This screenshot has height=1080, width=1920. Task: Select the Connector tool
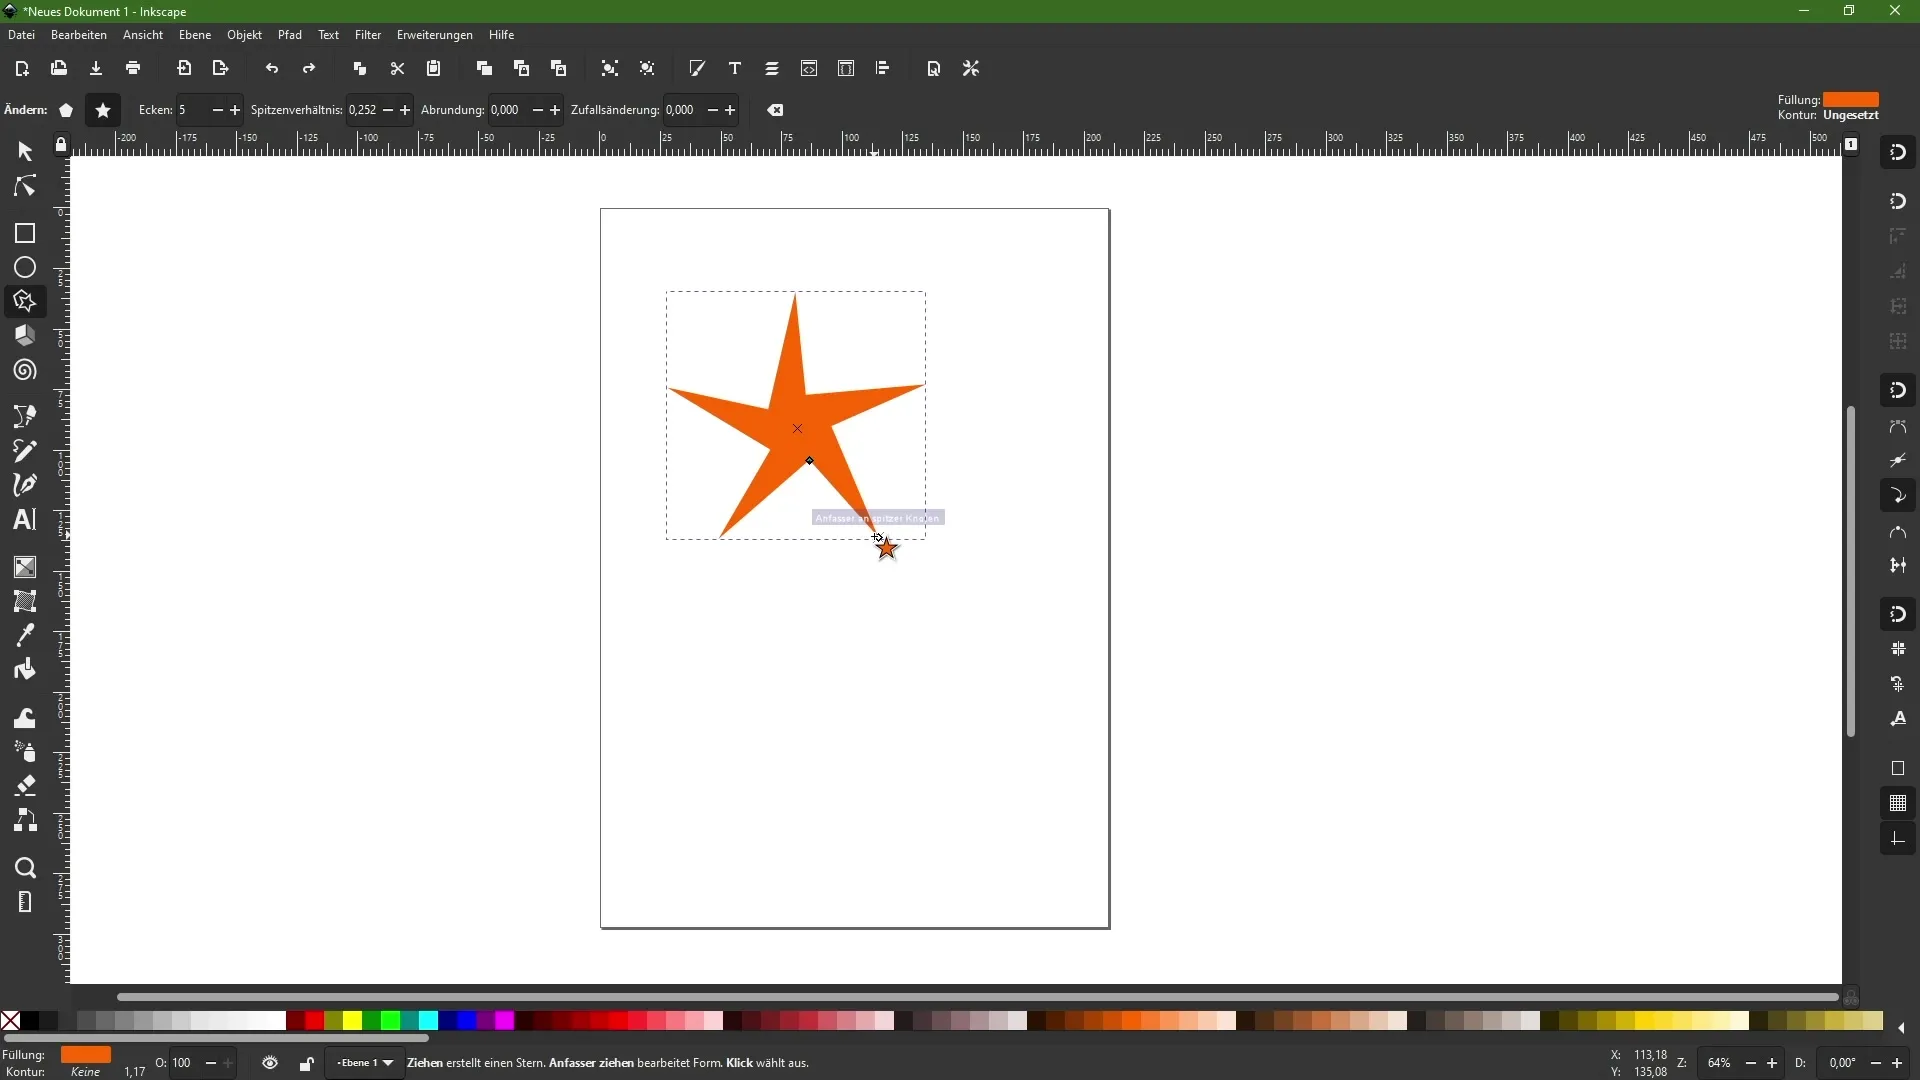(25, 822)
